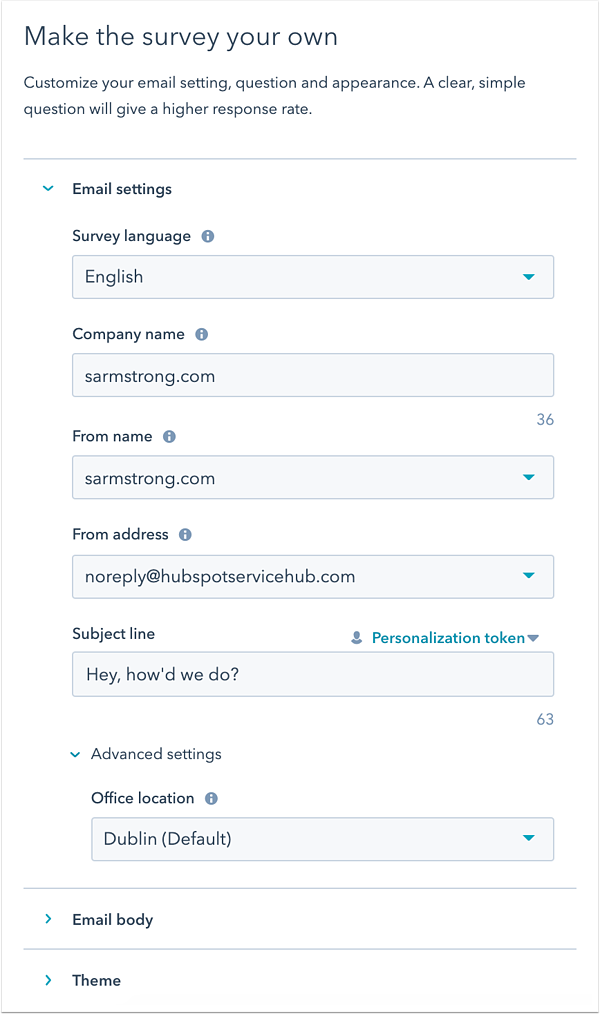Click the From address info icon

point(184,534)
